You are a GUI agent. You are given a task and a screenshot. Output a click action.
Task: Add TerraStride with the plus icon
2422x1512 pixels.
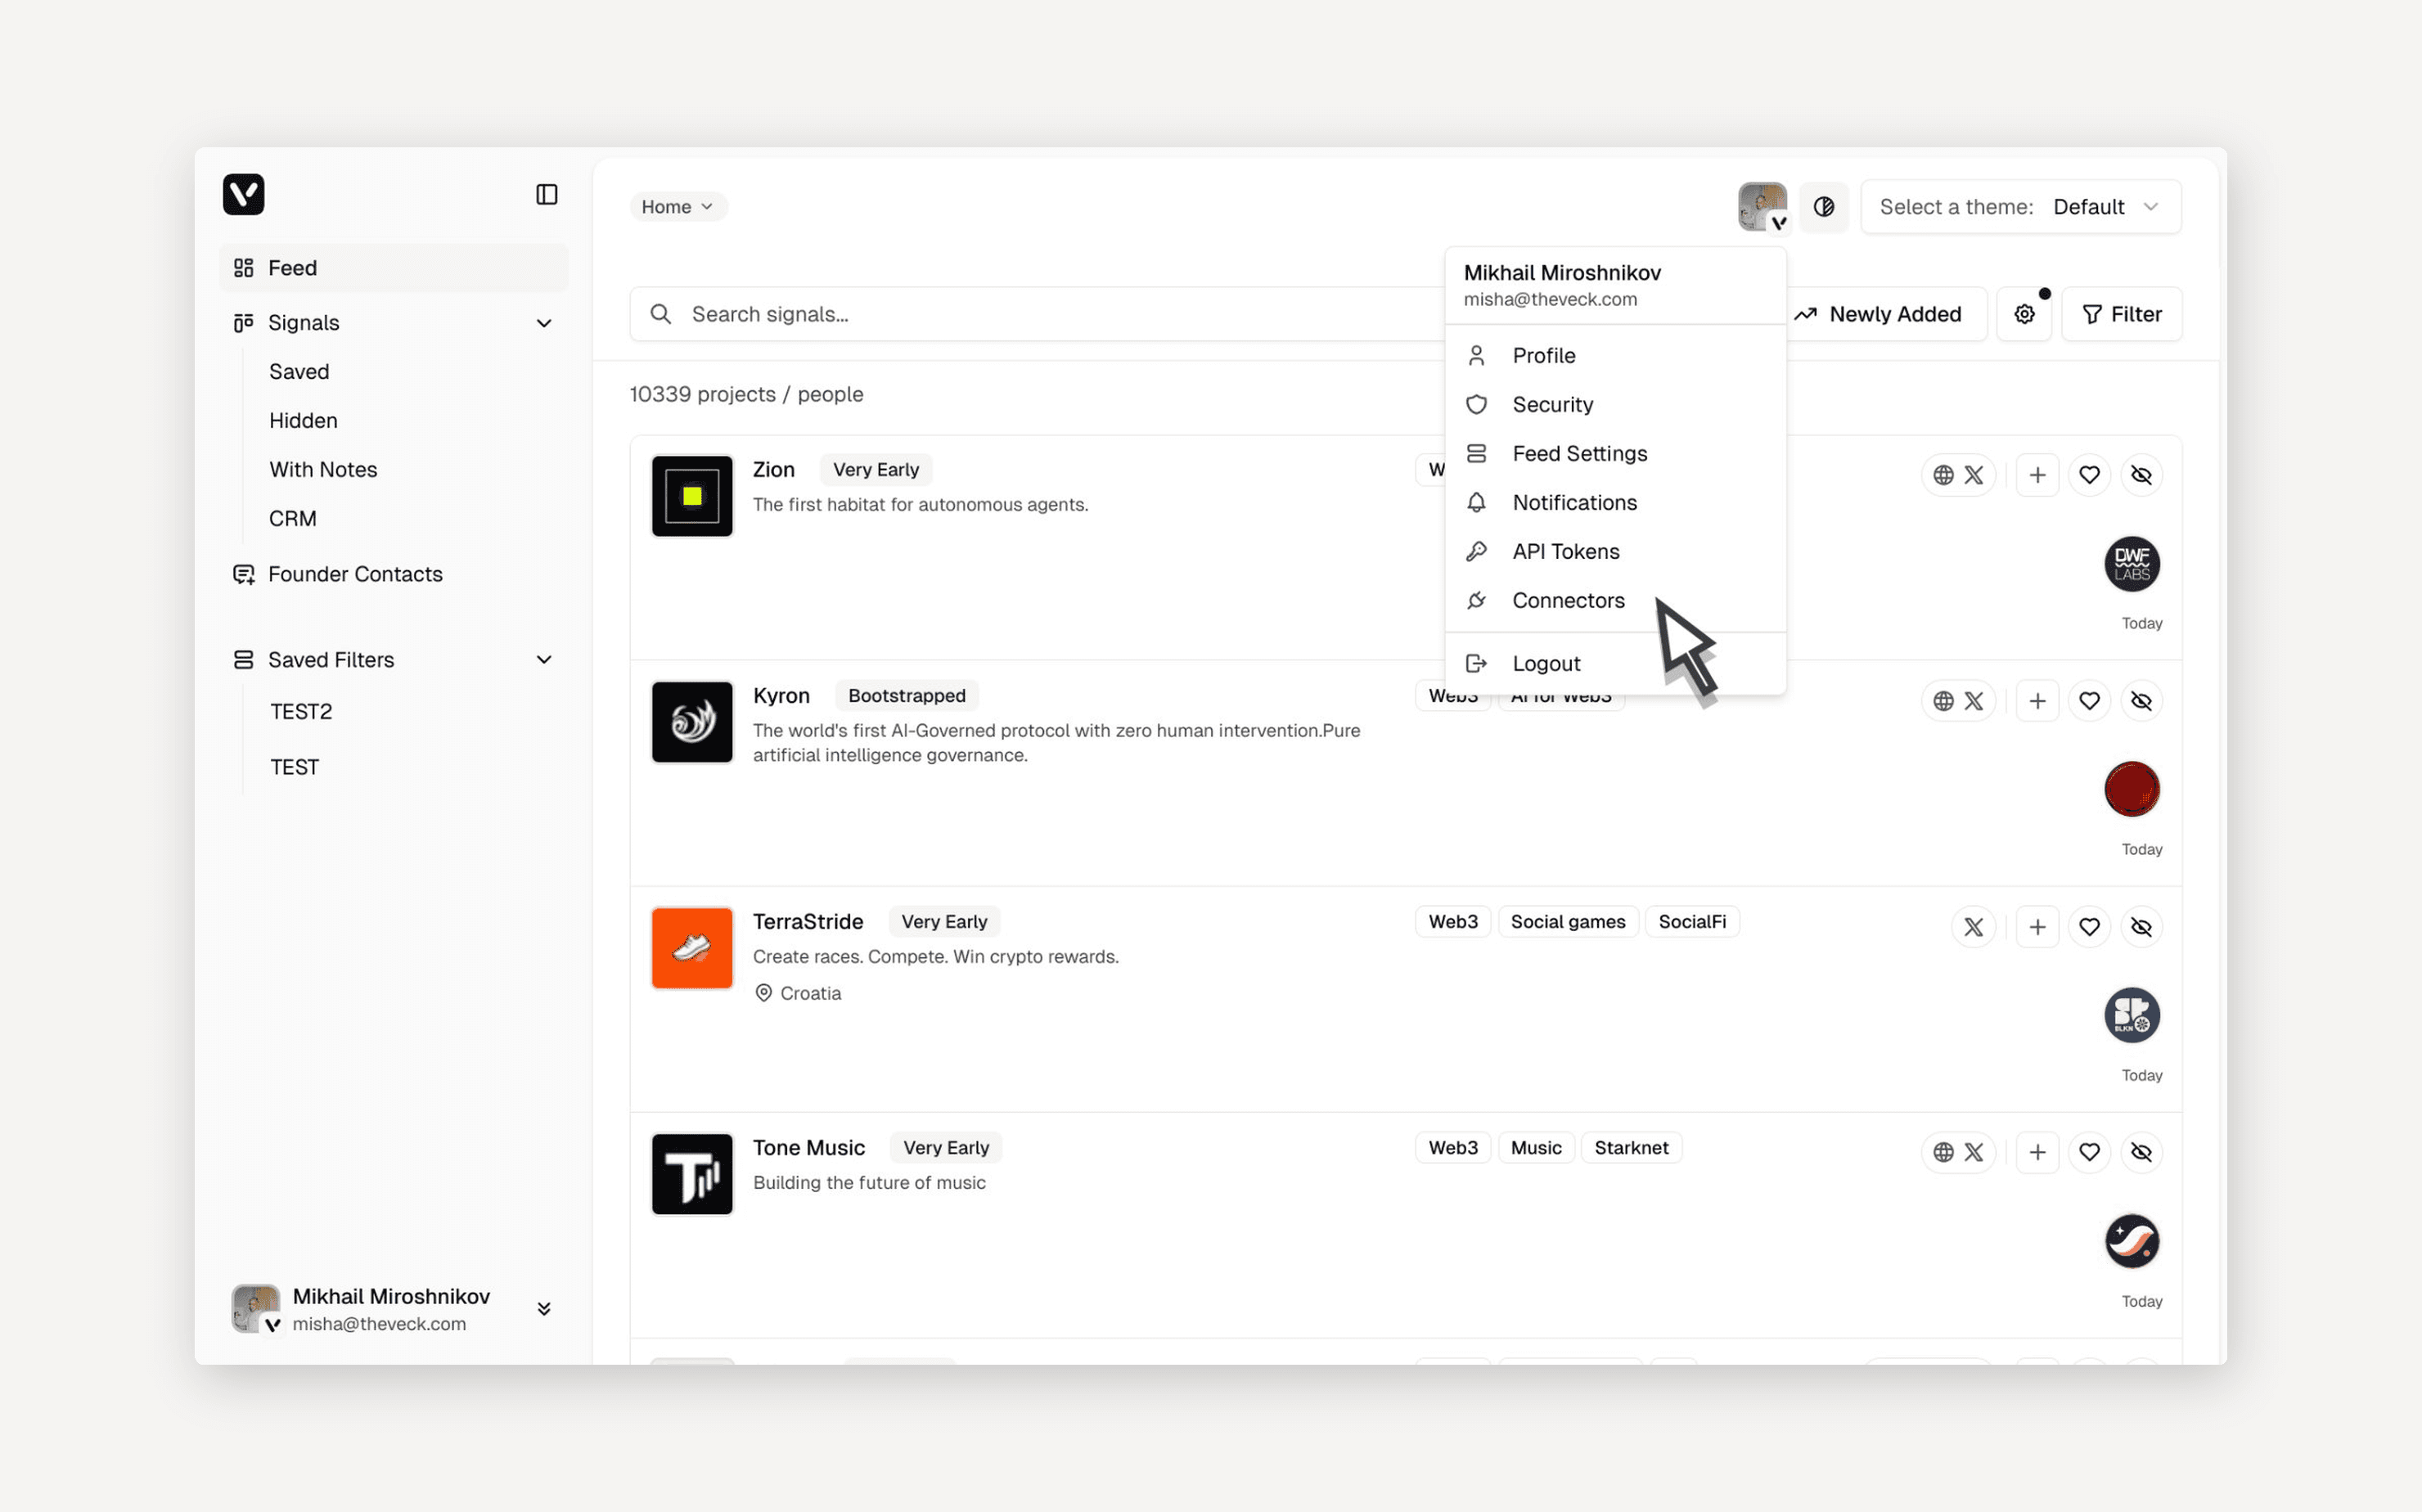click(x=2037, y=927)
